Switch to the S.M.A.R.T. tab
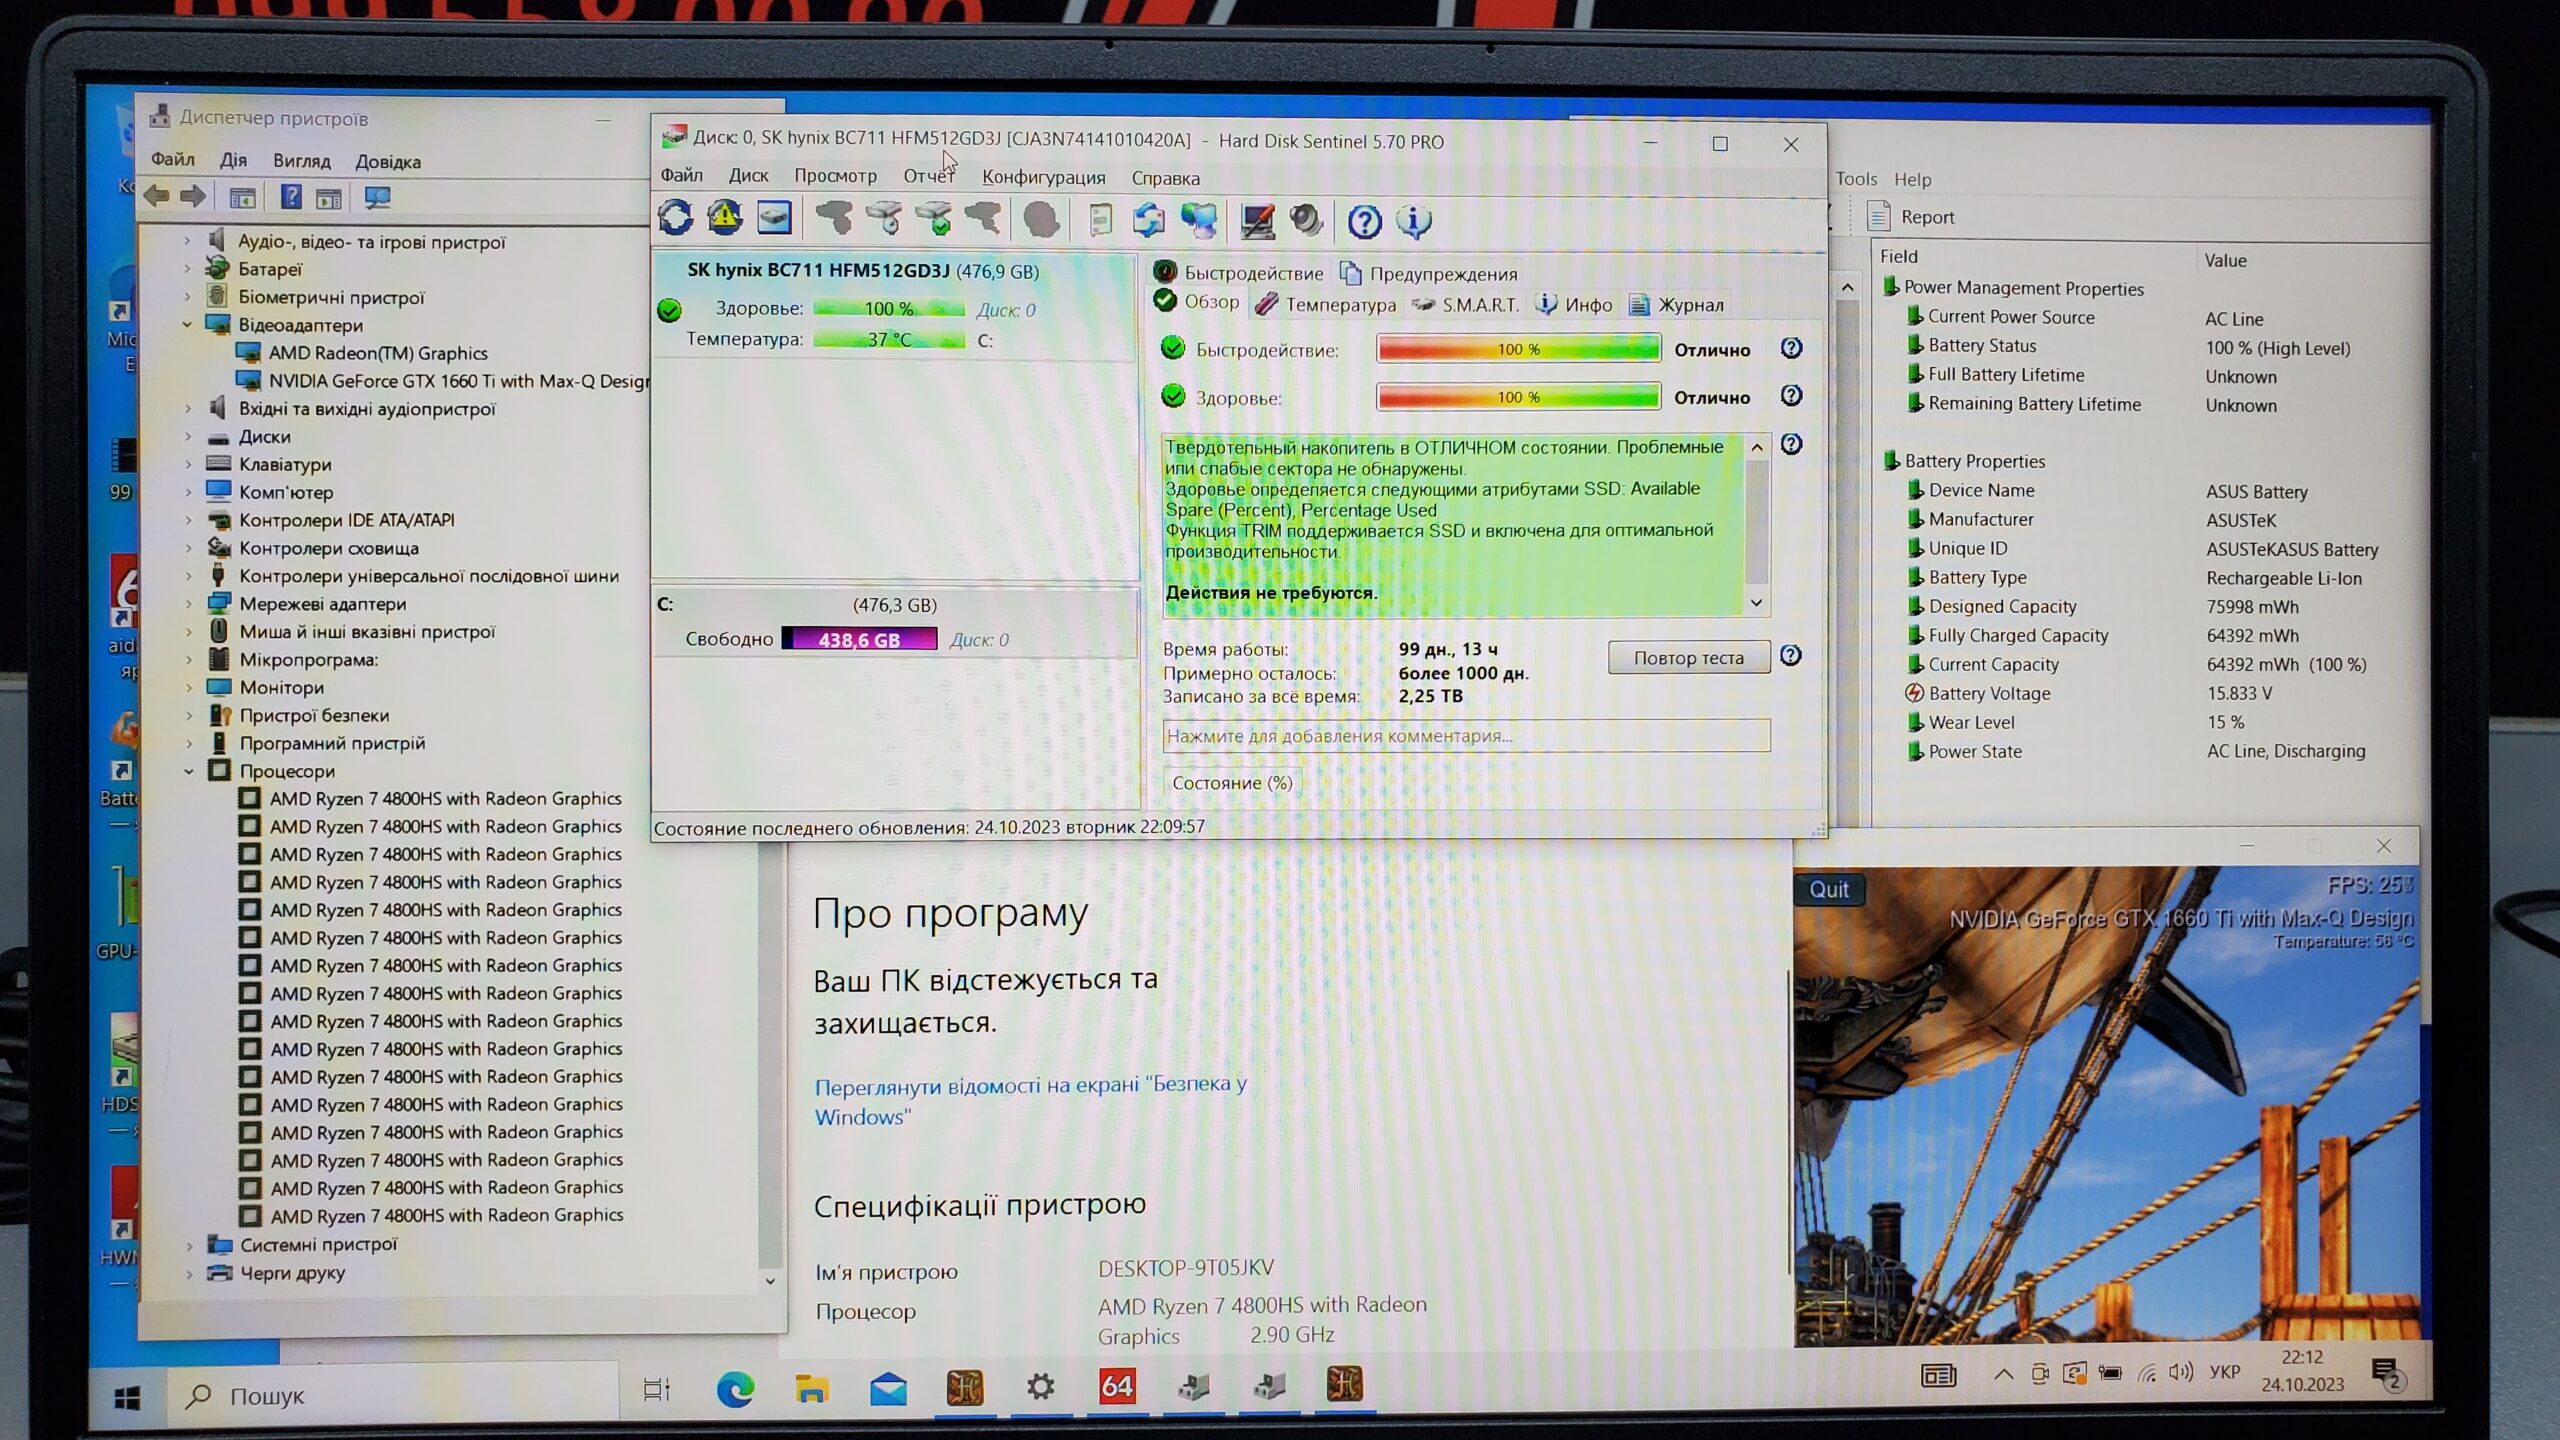The image size is (2560, 1440). 1467,305
